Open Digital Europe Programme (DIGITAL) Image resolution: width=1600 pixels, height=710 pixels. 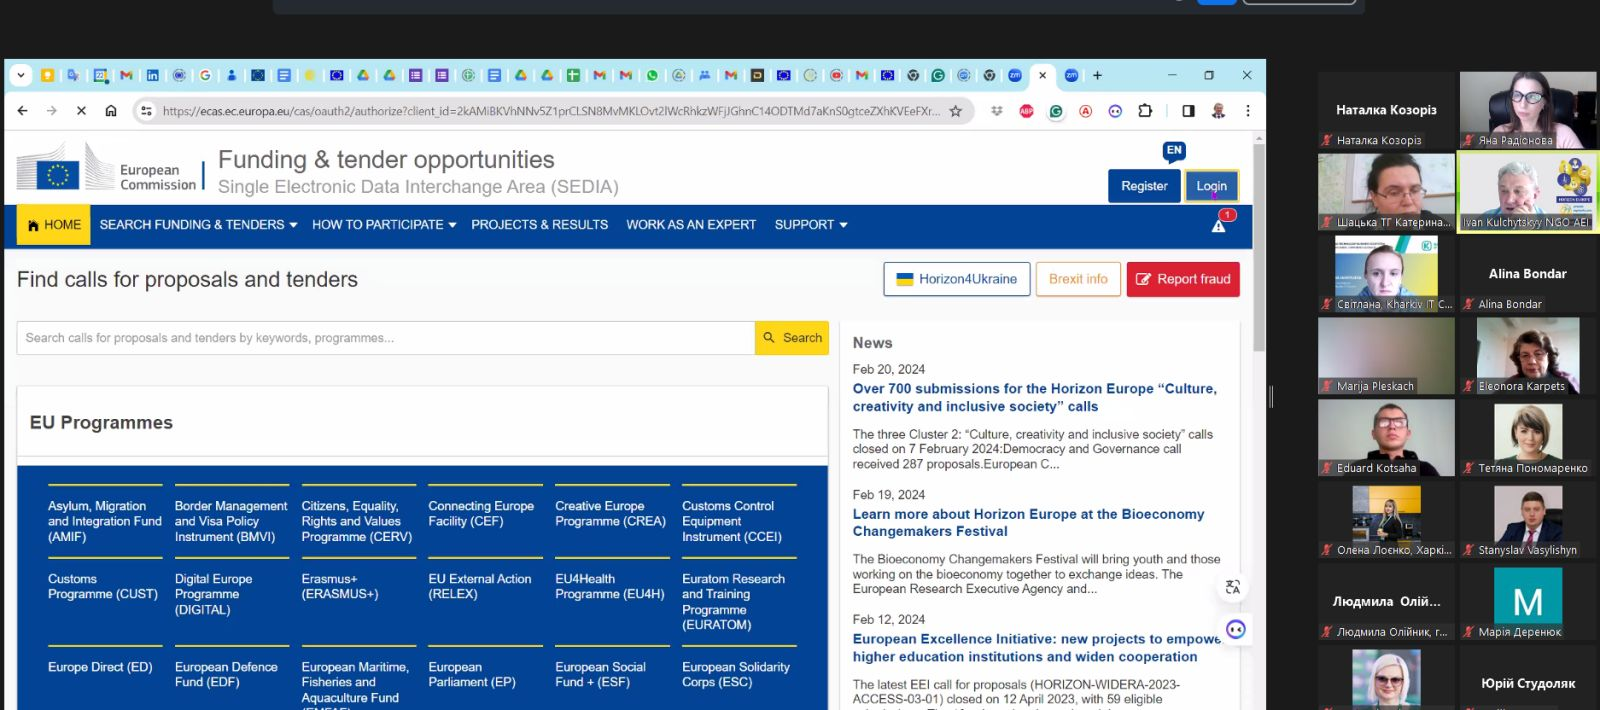(x=214, y=594)
